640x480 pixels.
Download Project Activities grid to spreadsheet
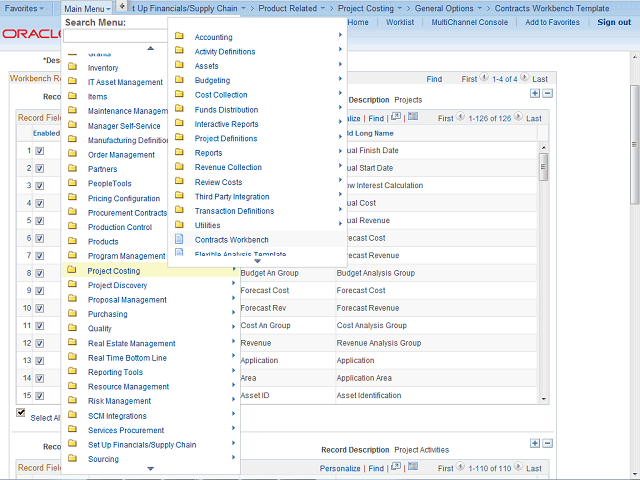point(413,467)
